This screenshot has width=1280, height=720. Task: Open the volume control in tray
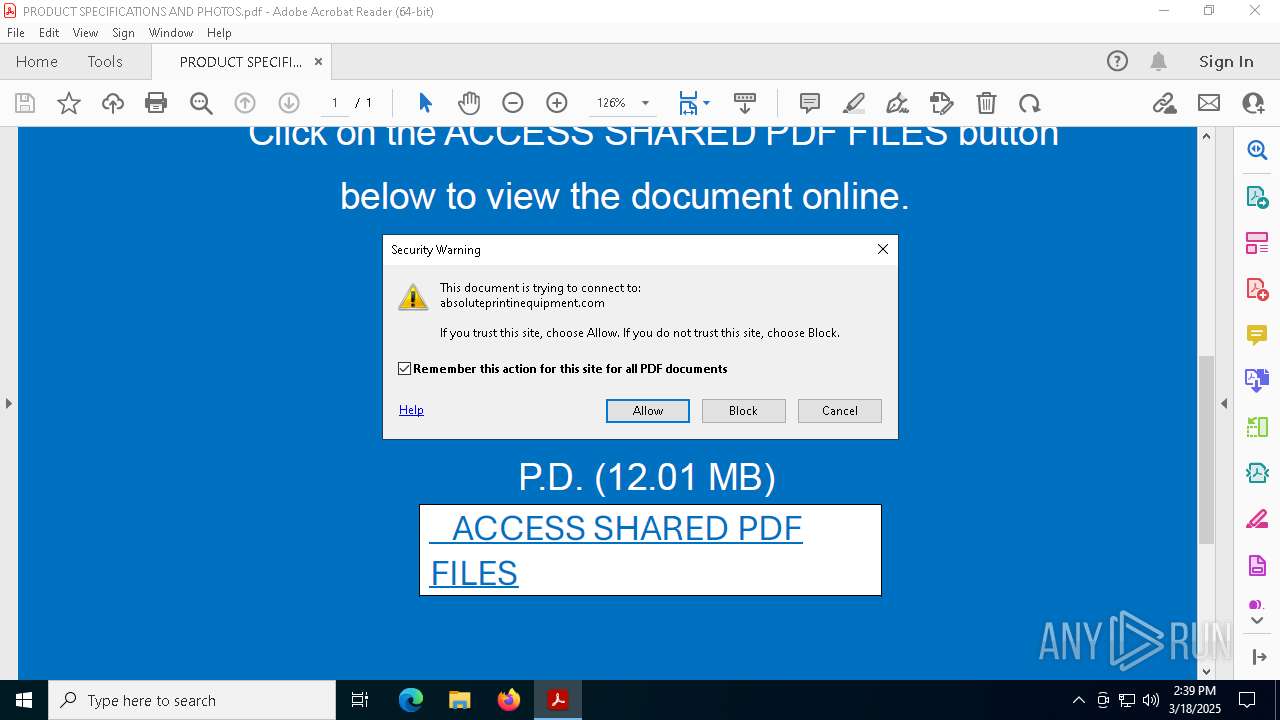(x=1150, y=700)
